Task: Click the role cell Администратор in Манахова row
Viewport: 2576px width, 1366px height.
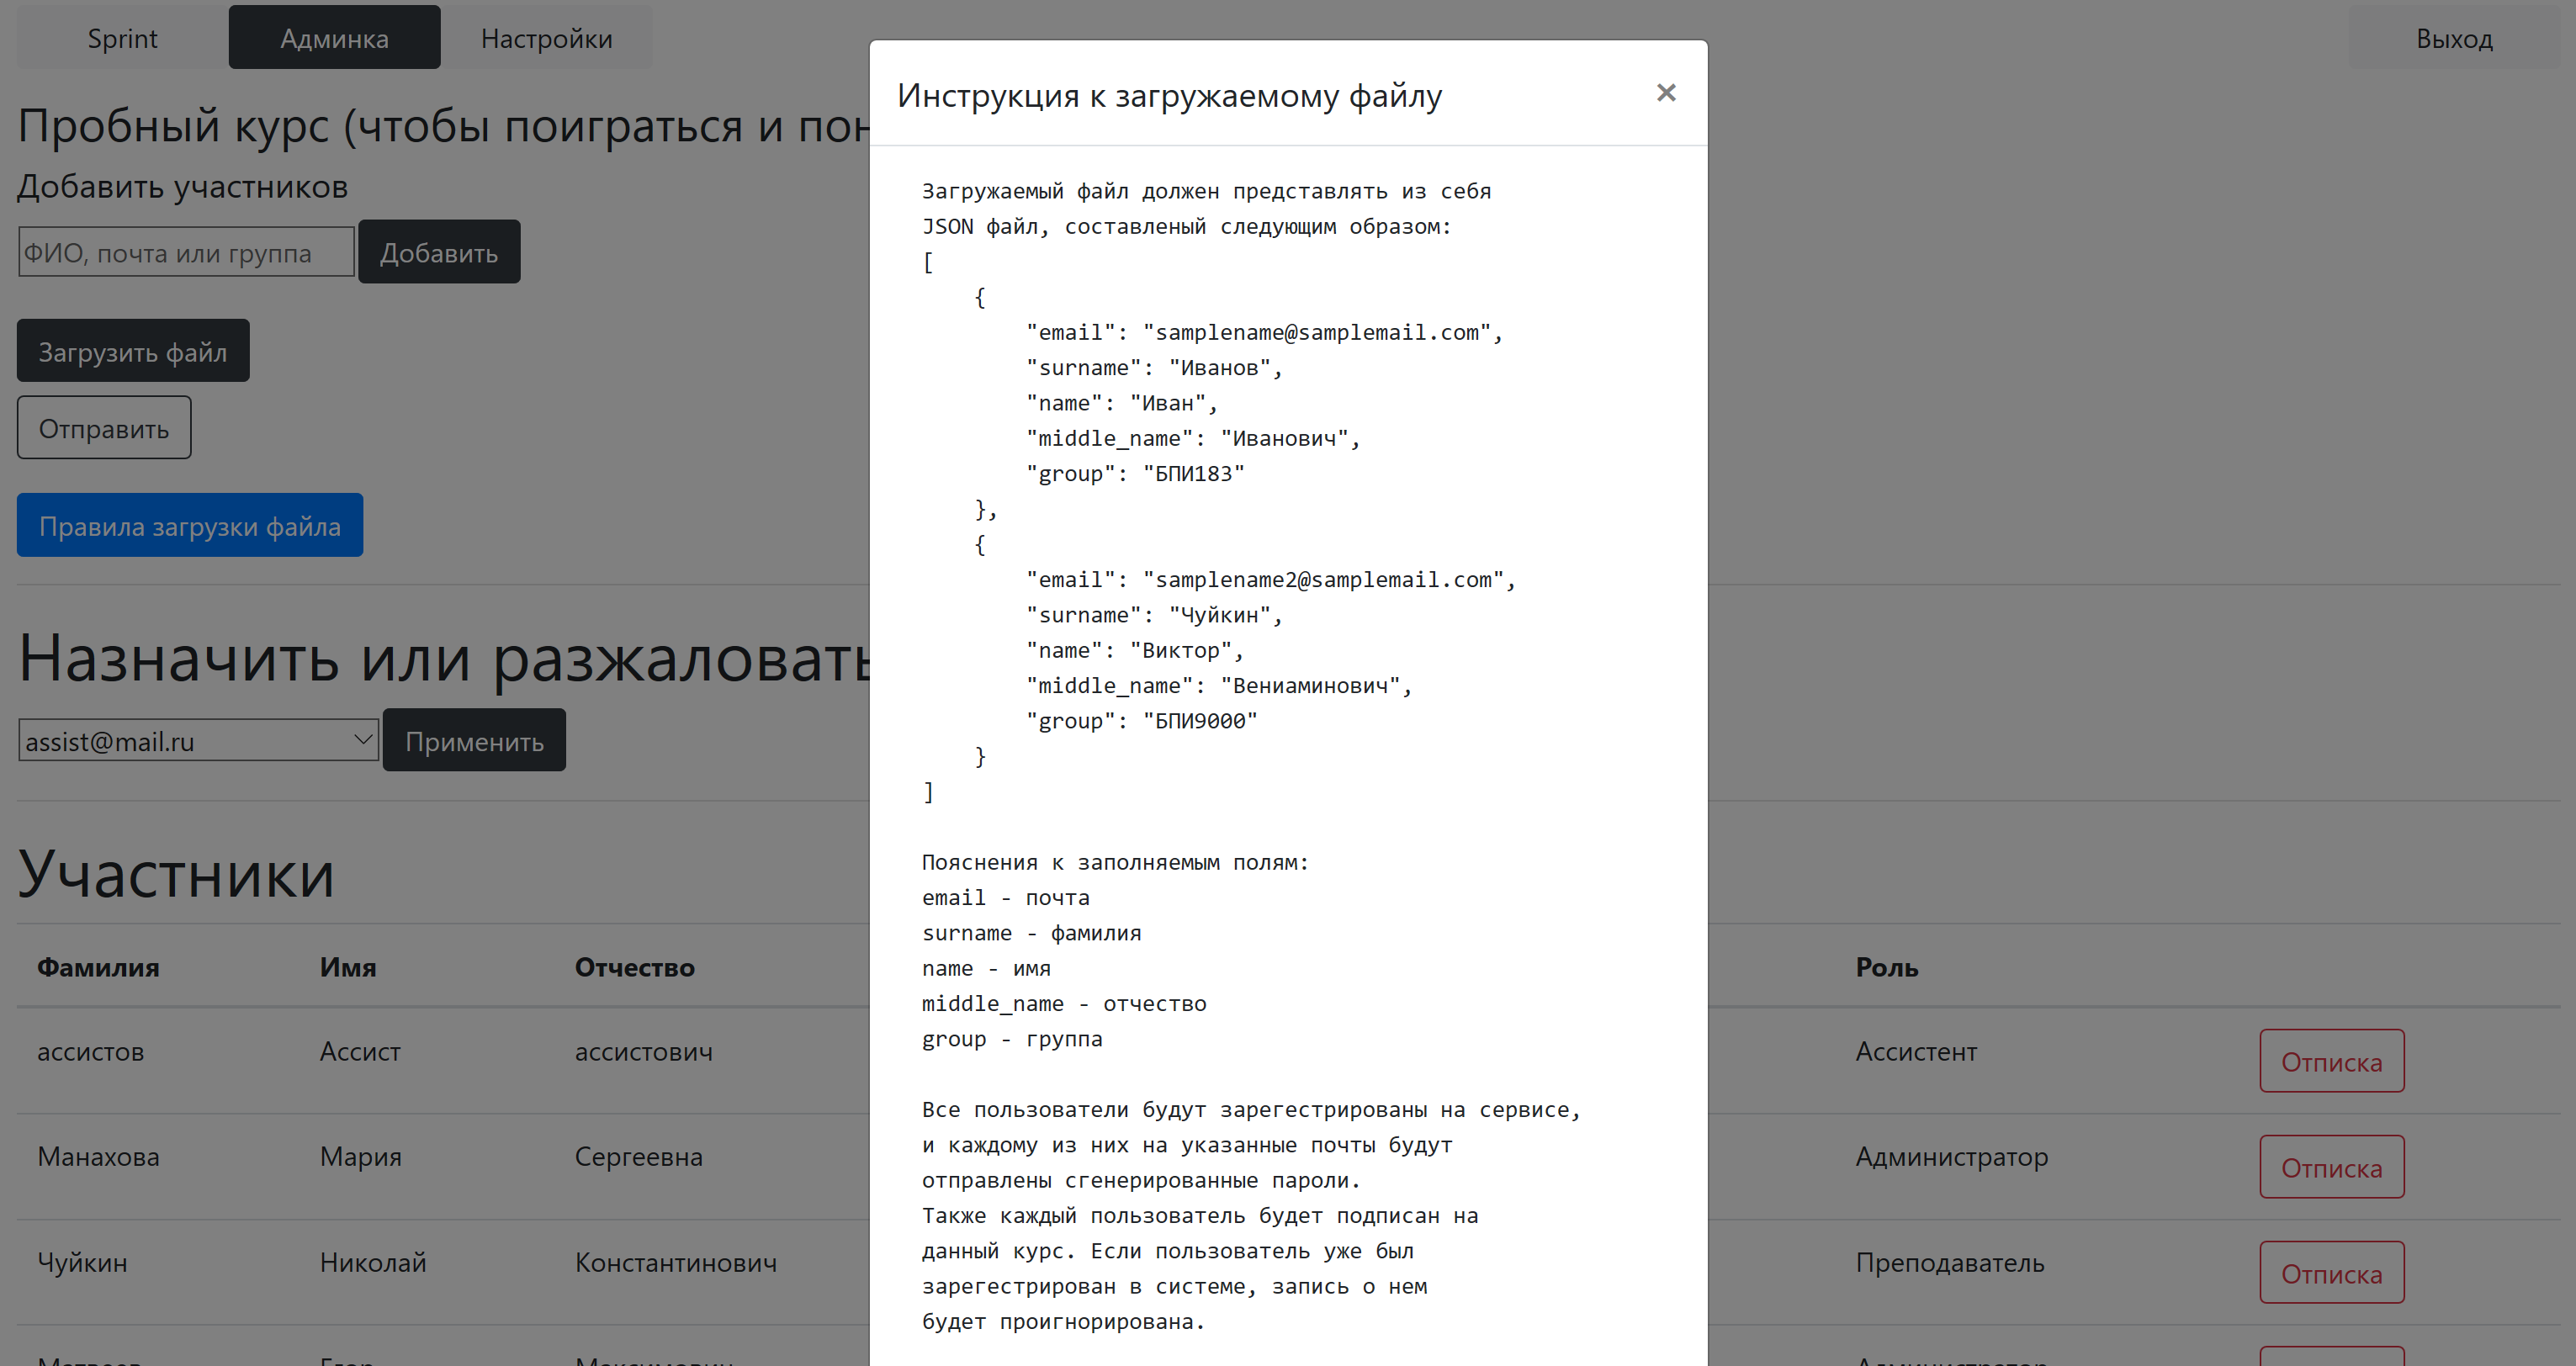Action: click(1951, 1156)
